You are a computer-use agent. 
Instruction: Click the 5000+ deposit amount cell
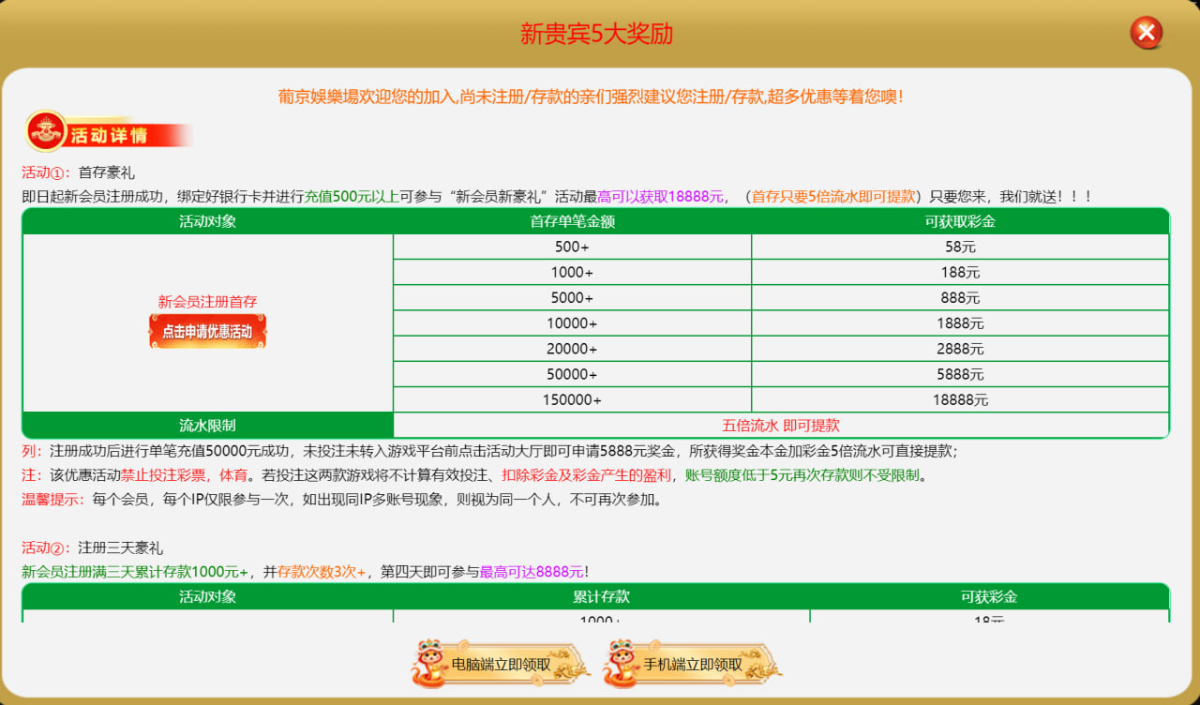(572, 298)
